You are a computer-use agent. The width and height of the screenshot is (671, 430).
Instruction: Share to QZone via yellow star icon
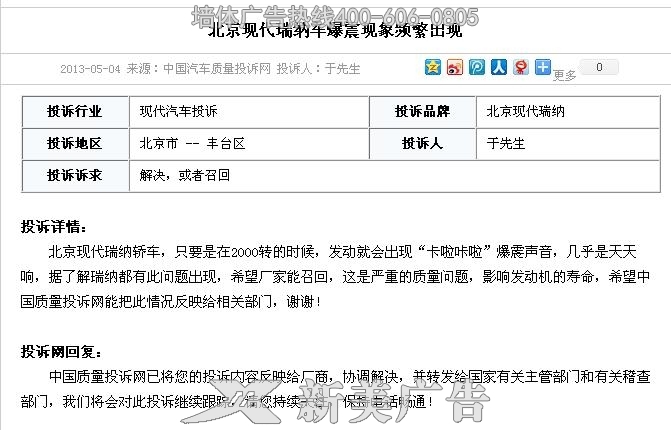pos(433,67)
